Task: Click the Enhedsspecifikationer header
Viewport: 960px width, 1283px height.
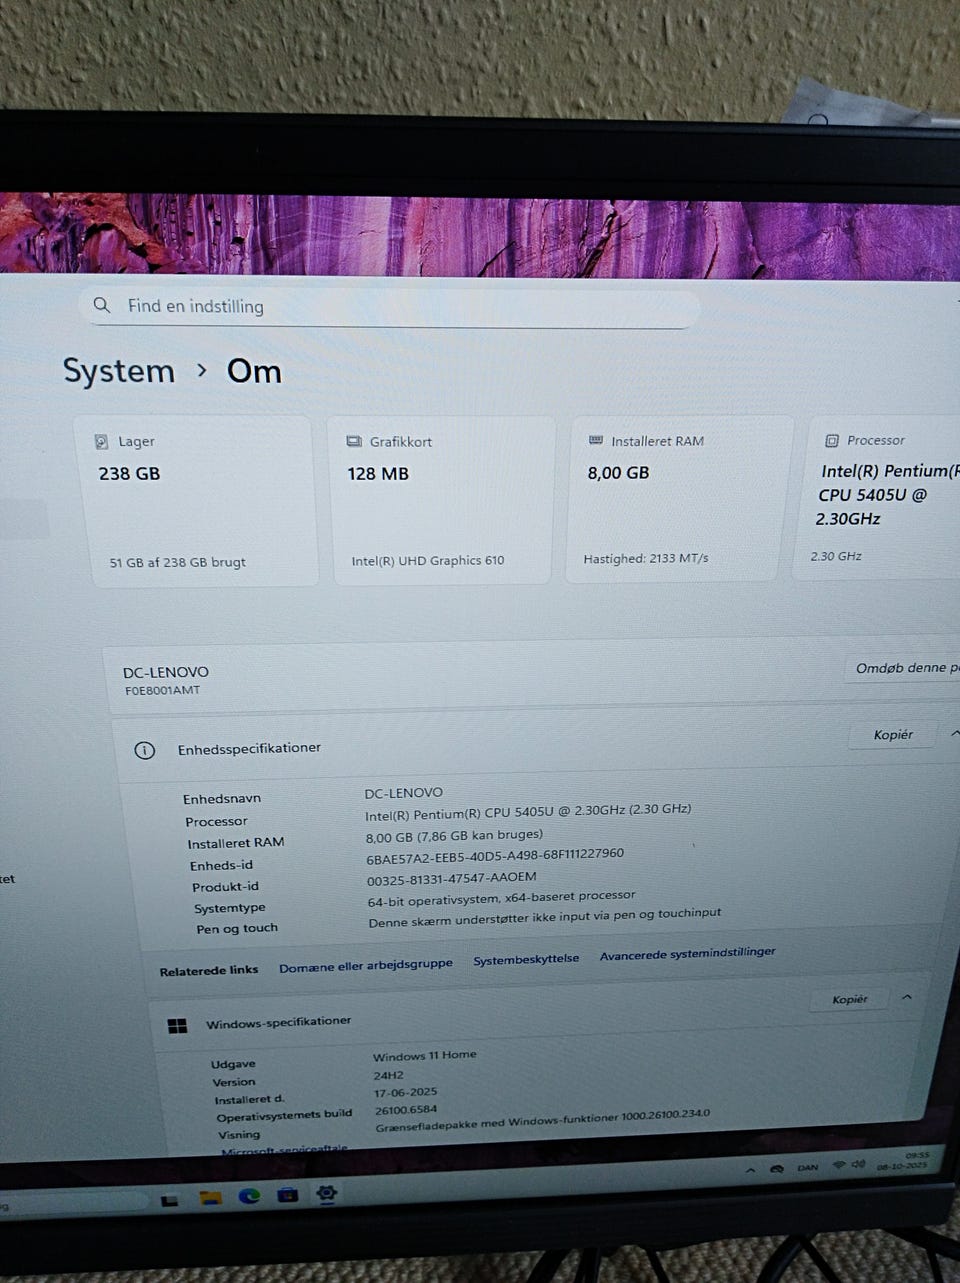Action: pos(249,749)
